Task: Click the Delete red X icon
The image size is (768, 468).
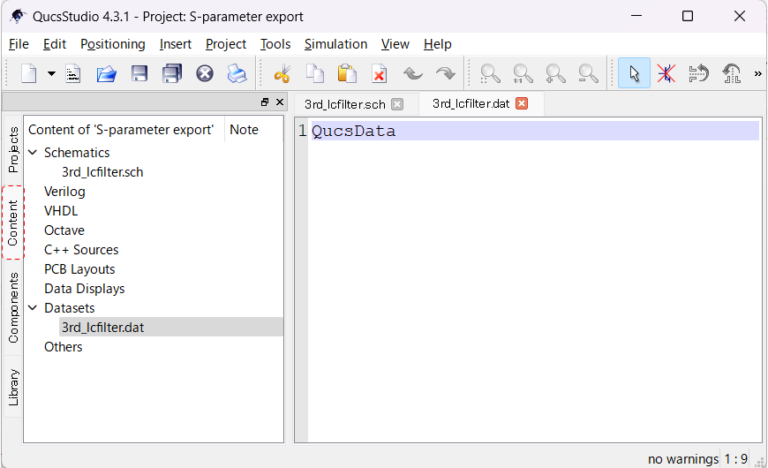Action: point(379,74)
